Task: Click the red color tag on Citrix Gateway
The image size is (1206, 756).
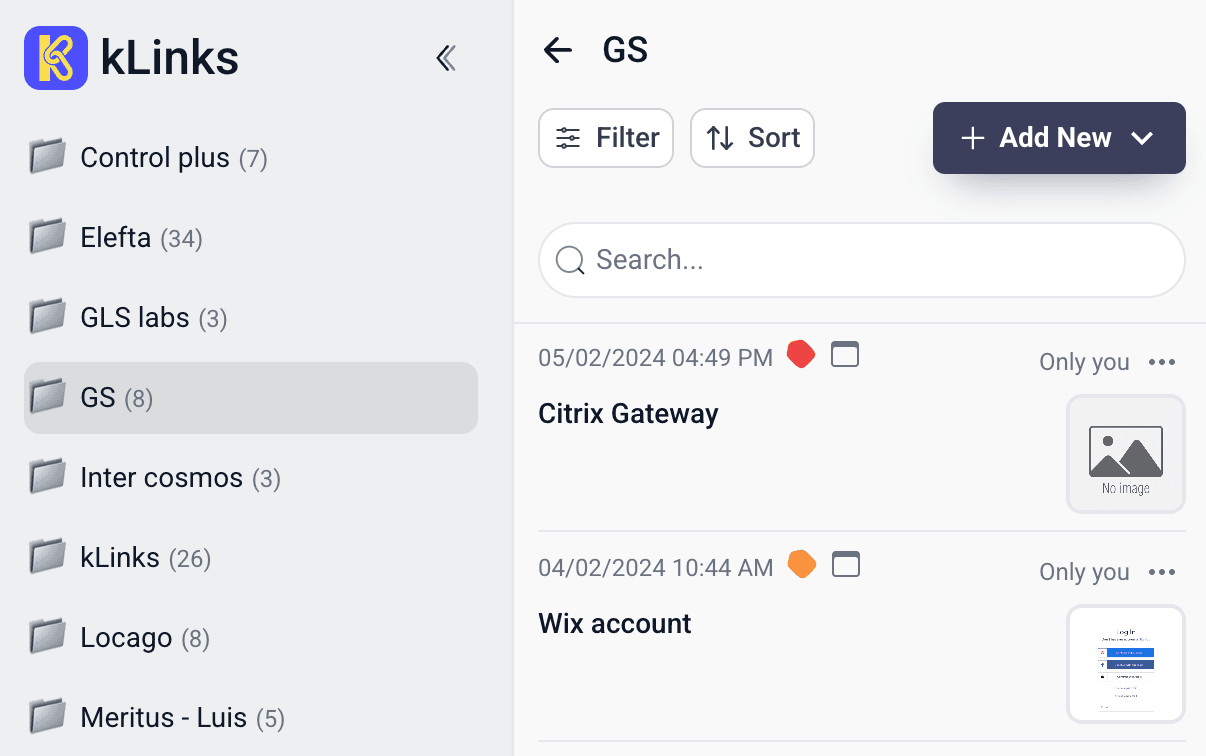Action: (x=801, y=354)
